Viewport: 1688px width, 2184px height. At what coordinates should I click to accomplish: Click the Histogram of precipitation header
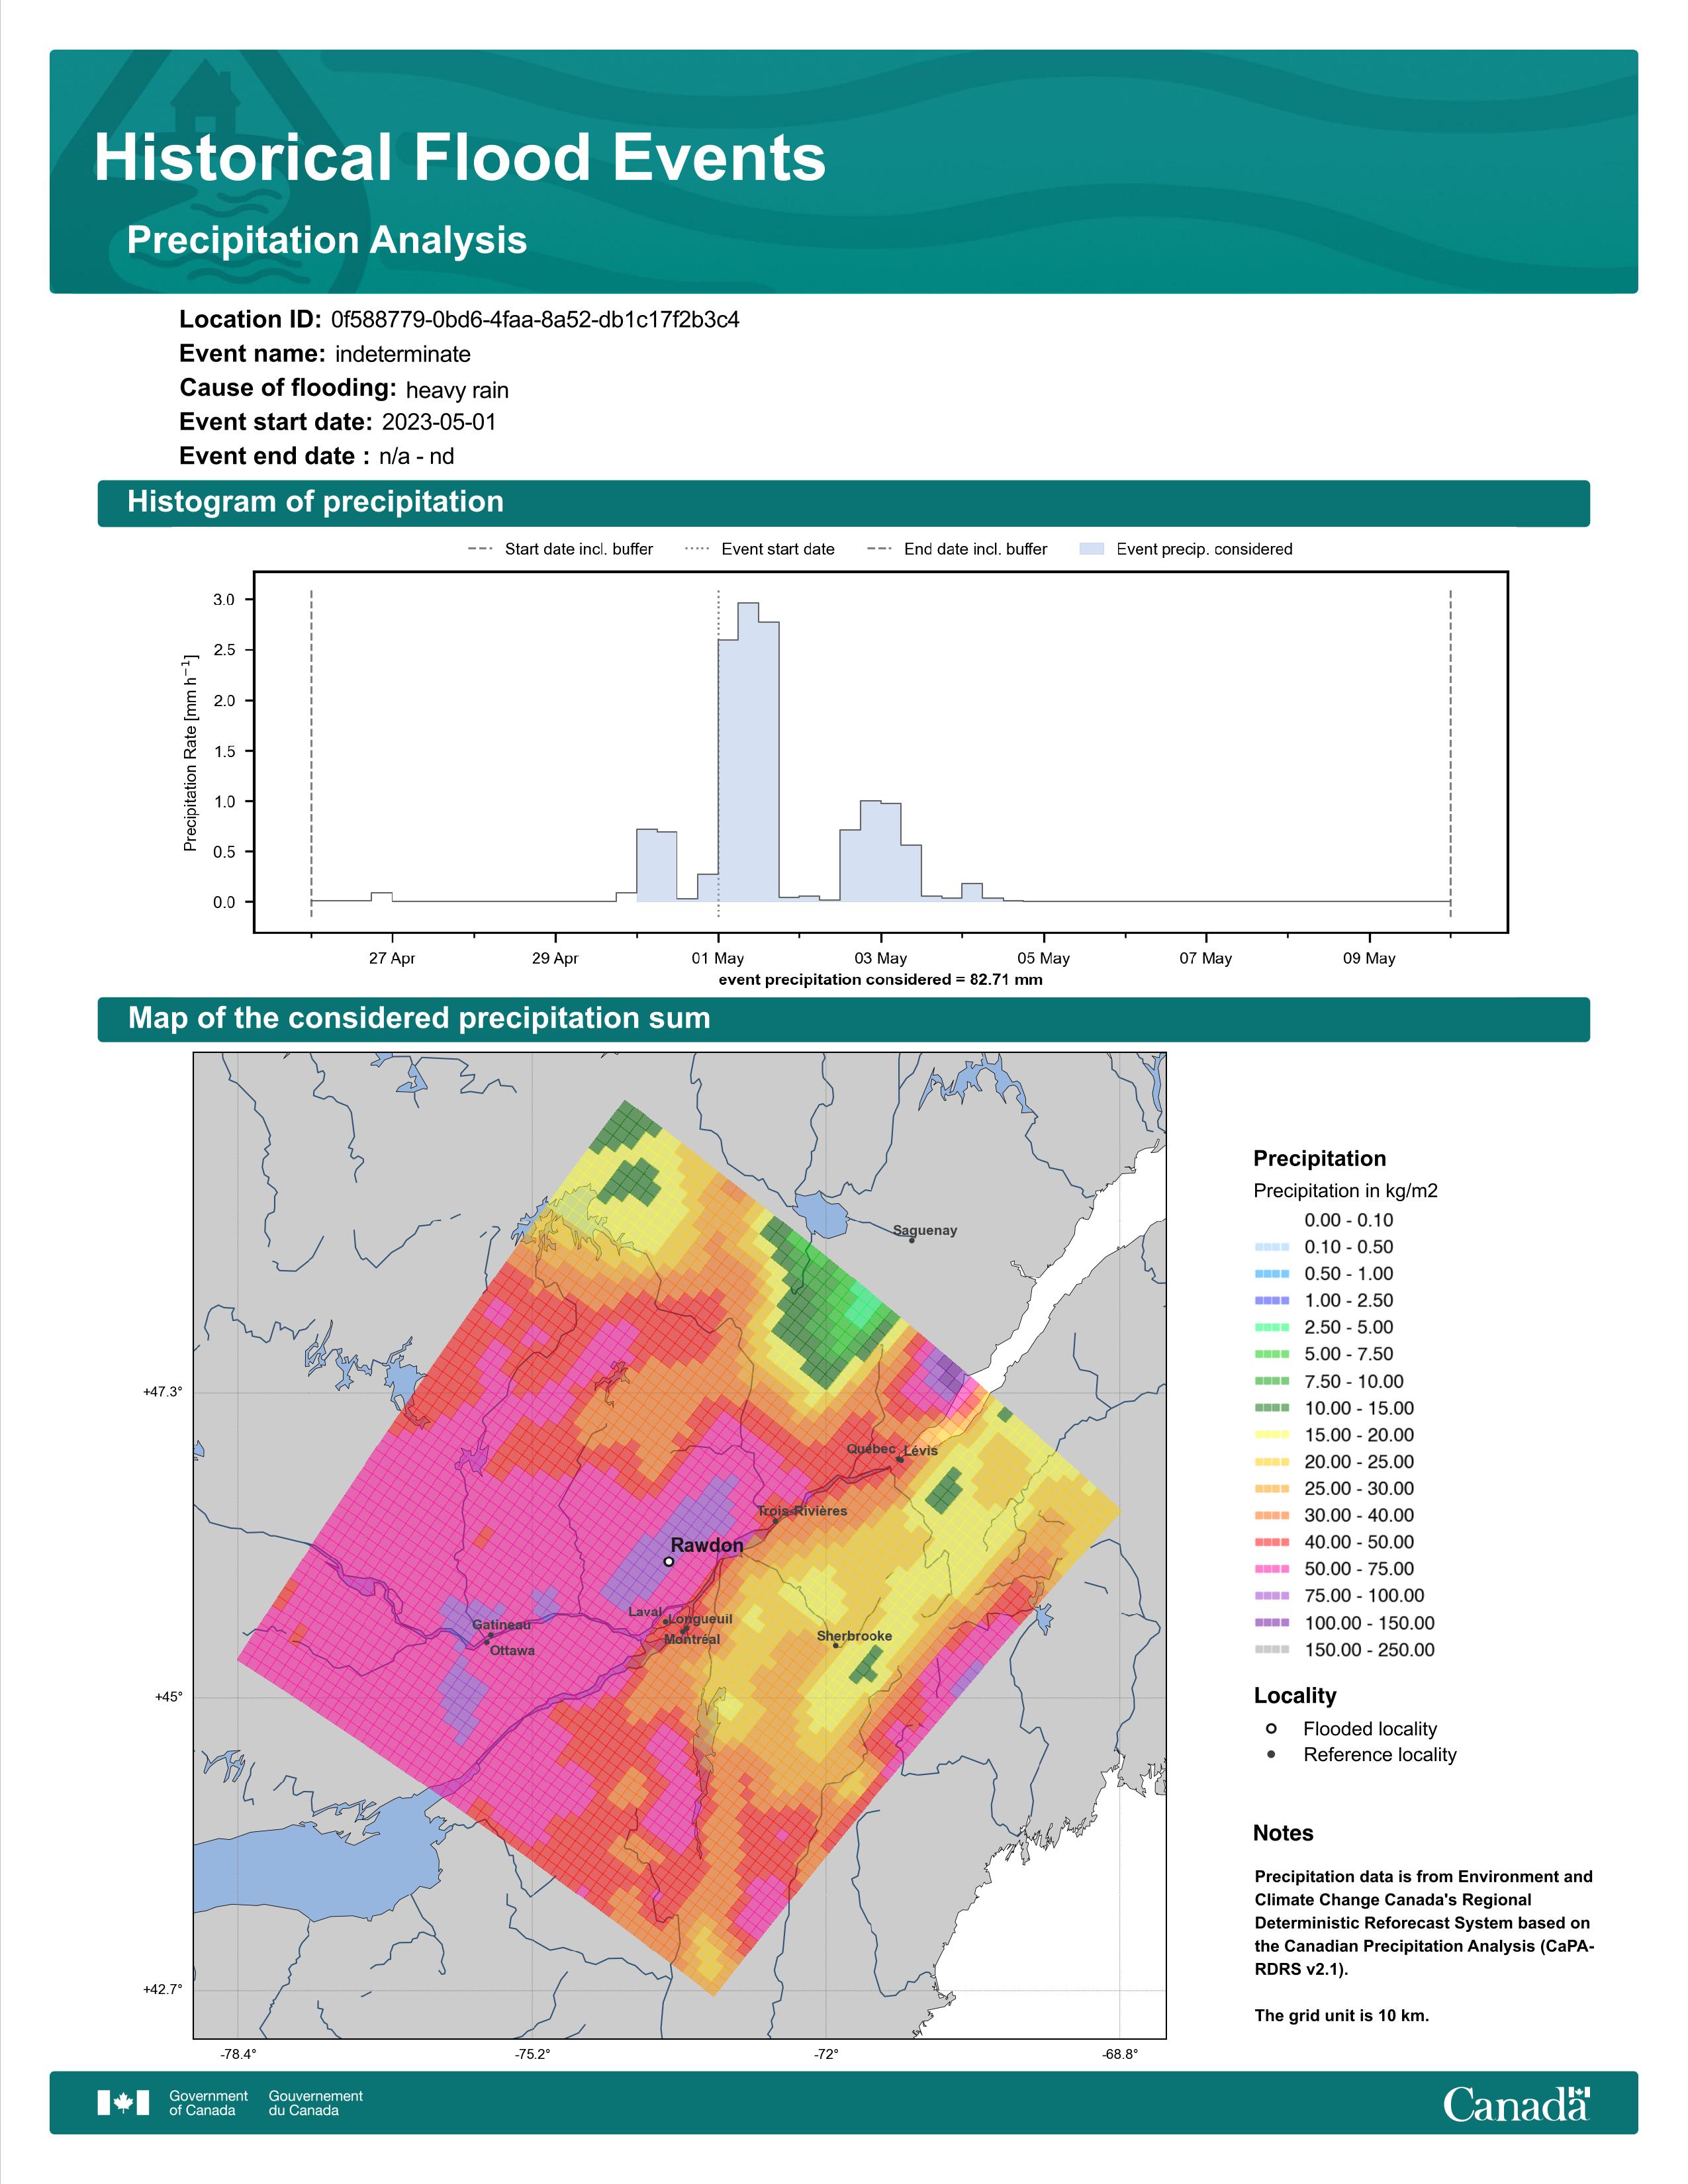click(315, 502)
